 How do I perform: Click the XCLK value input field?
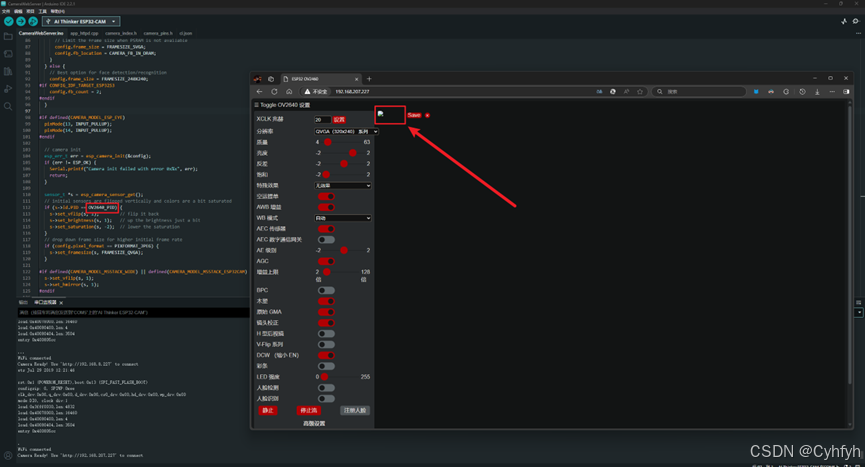(322, 120)
